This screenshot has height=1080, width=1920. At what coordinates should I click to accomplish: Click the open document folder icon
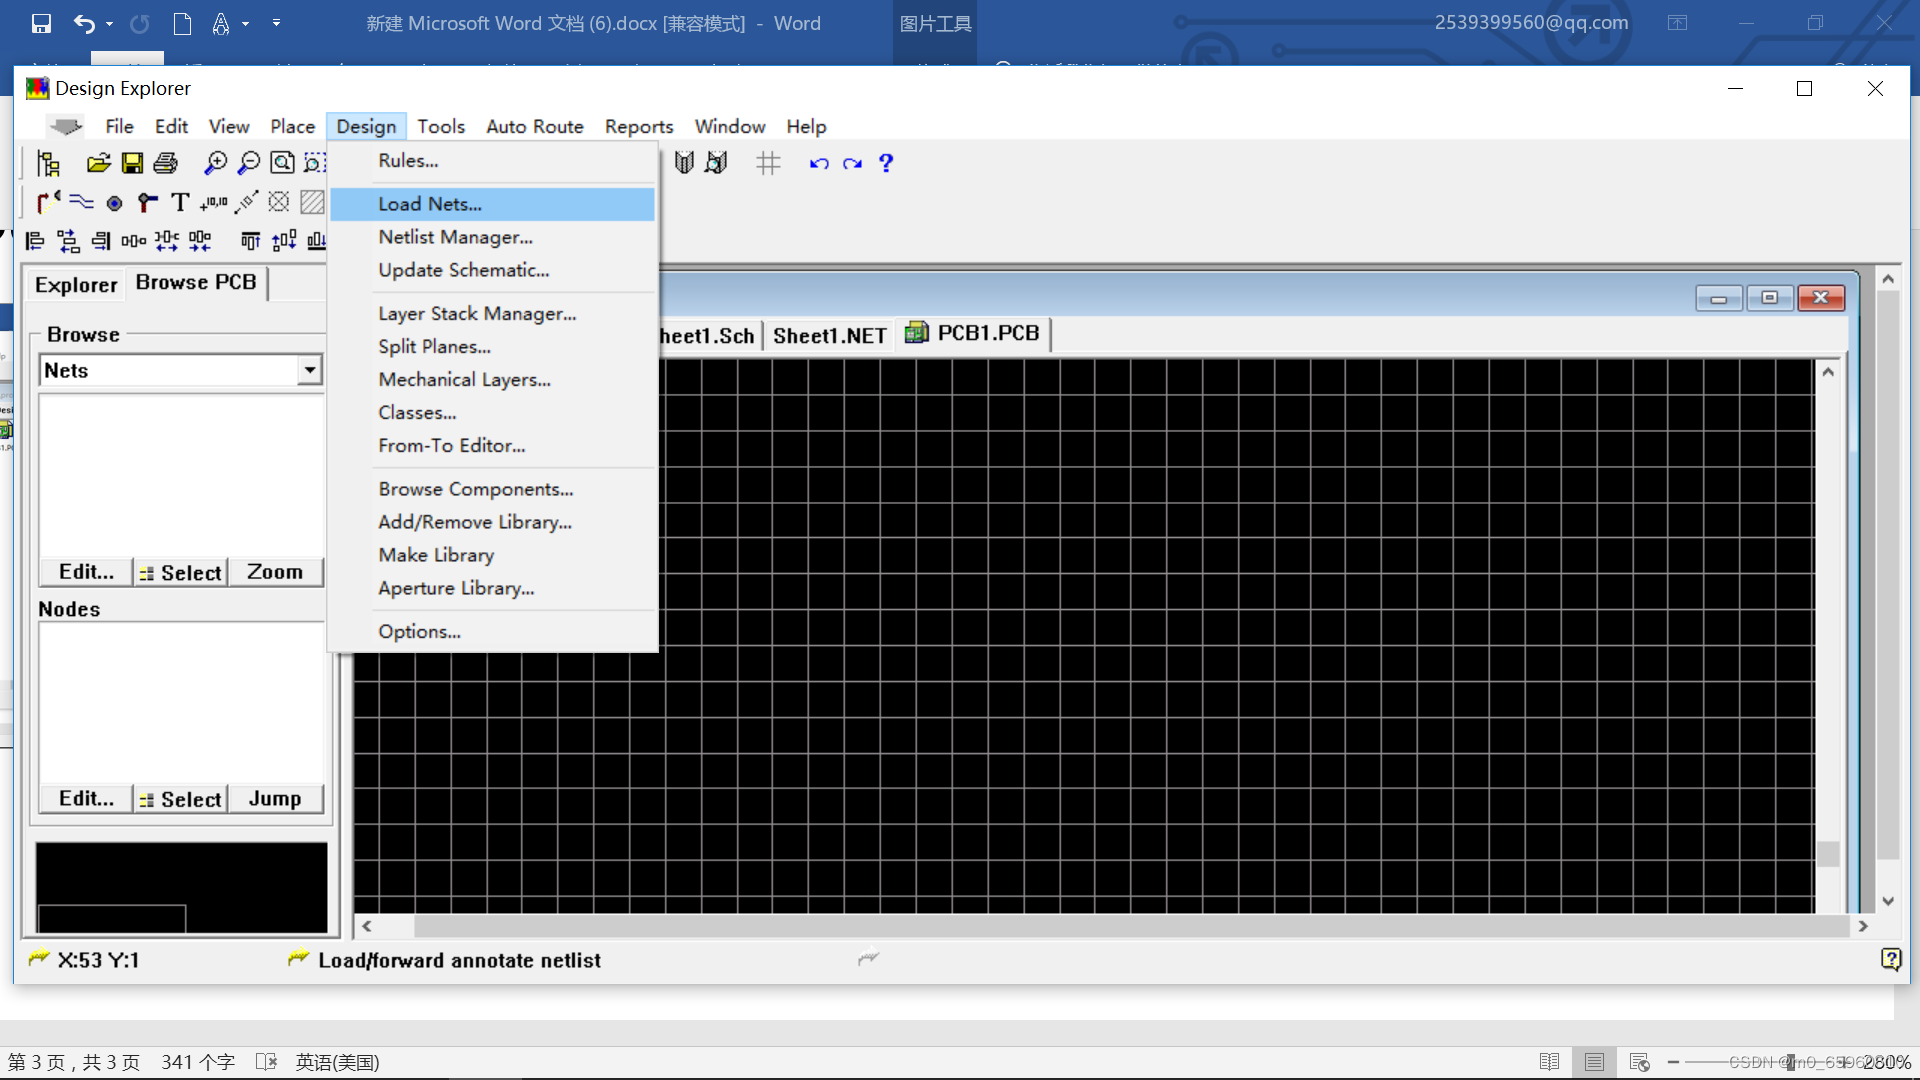point(98,163)
